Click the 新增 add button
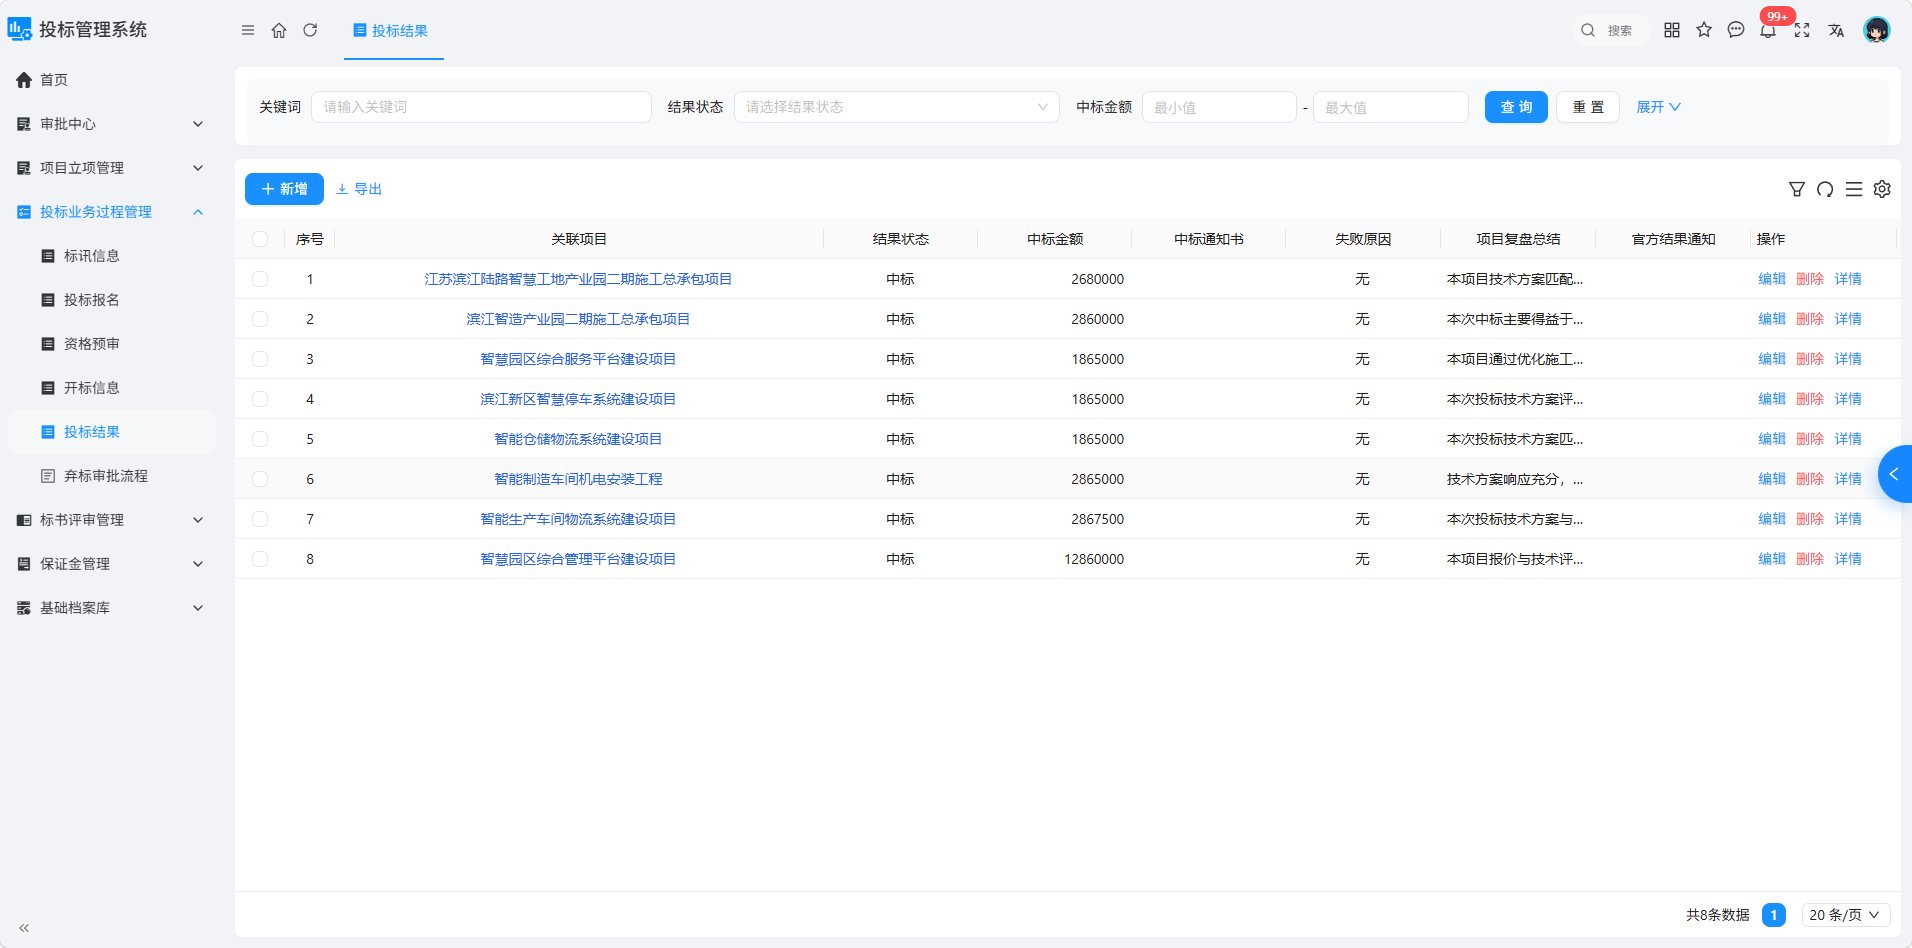The image size is (1912, 948). (x=284, y=189)
